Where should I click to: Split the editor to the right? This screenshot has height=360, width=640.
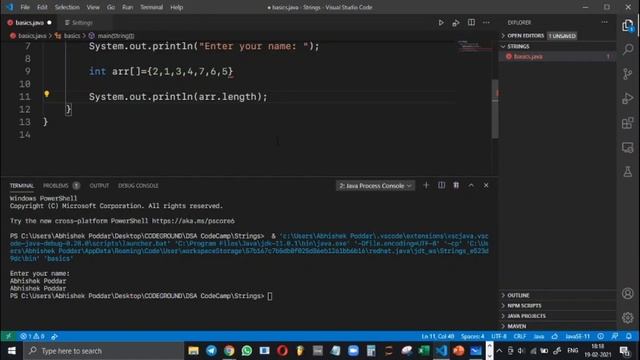pos(471,22)
